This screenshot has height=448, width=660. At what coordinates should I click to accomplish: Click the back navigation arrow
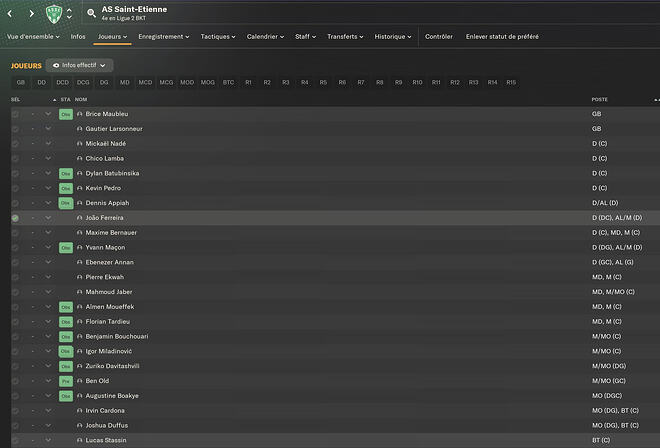(10, 13)
